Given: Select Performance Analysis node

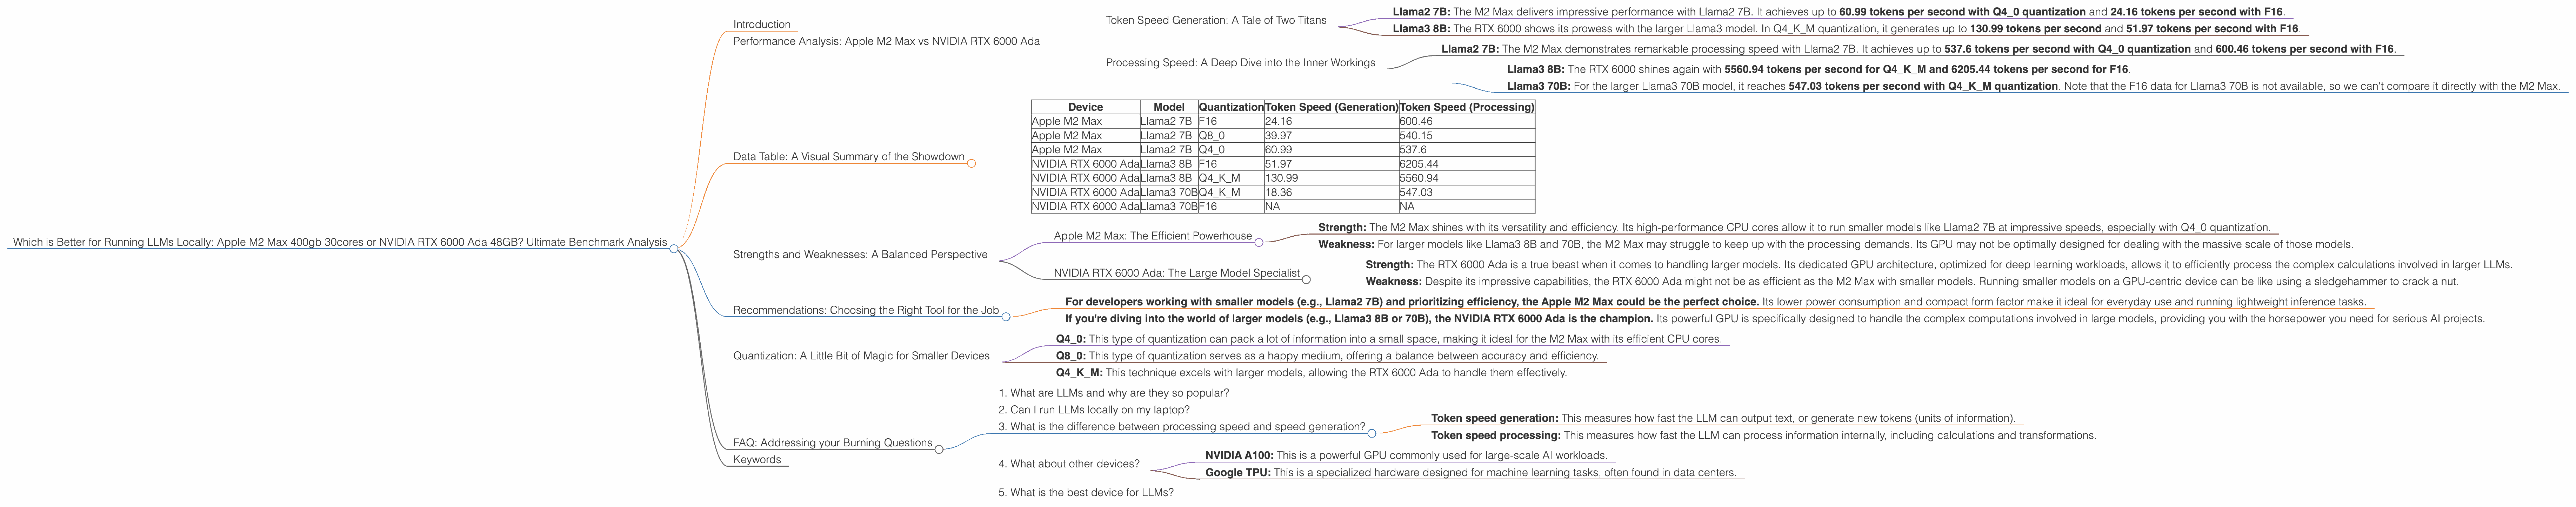Looking at the screenshot, I should [886, 41].
